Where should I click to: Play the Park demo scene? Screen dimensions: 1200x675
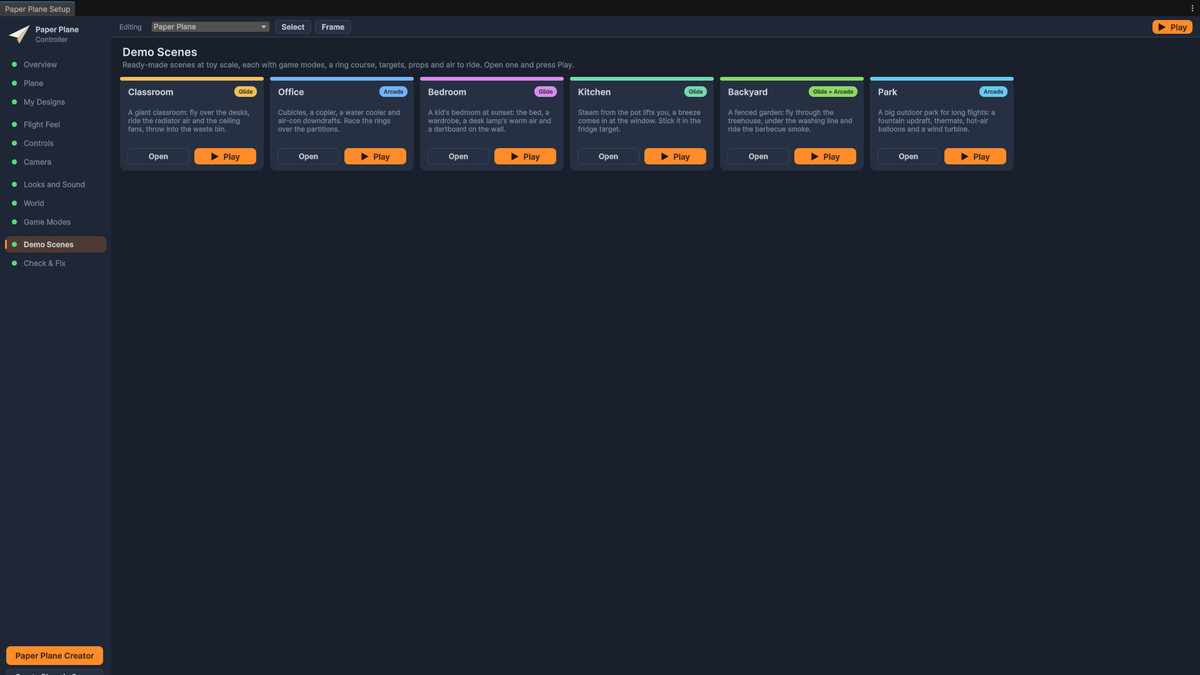click(x=975, y=156)
